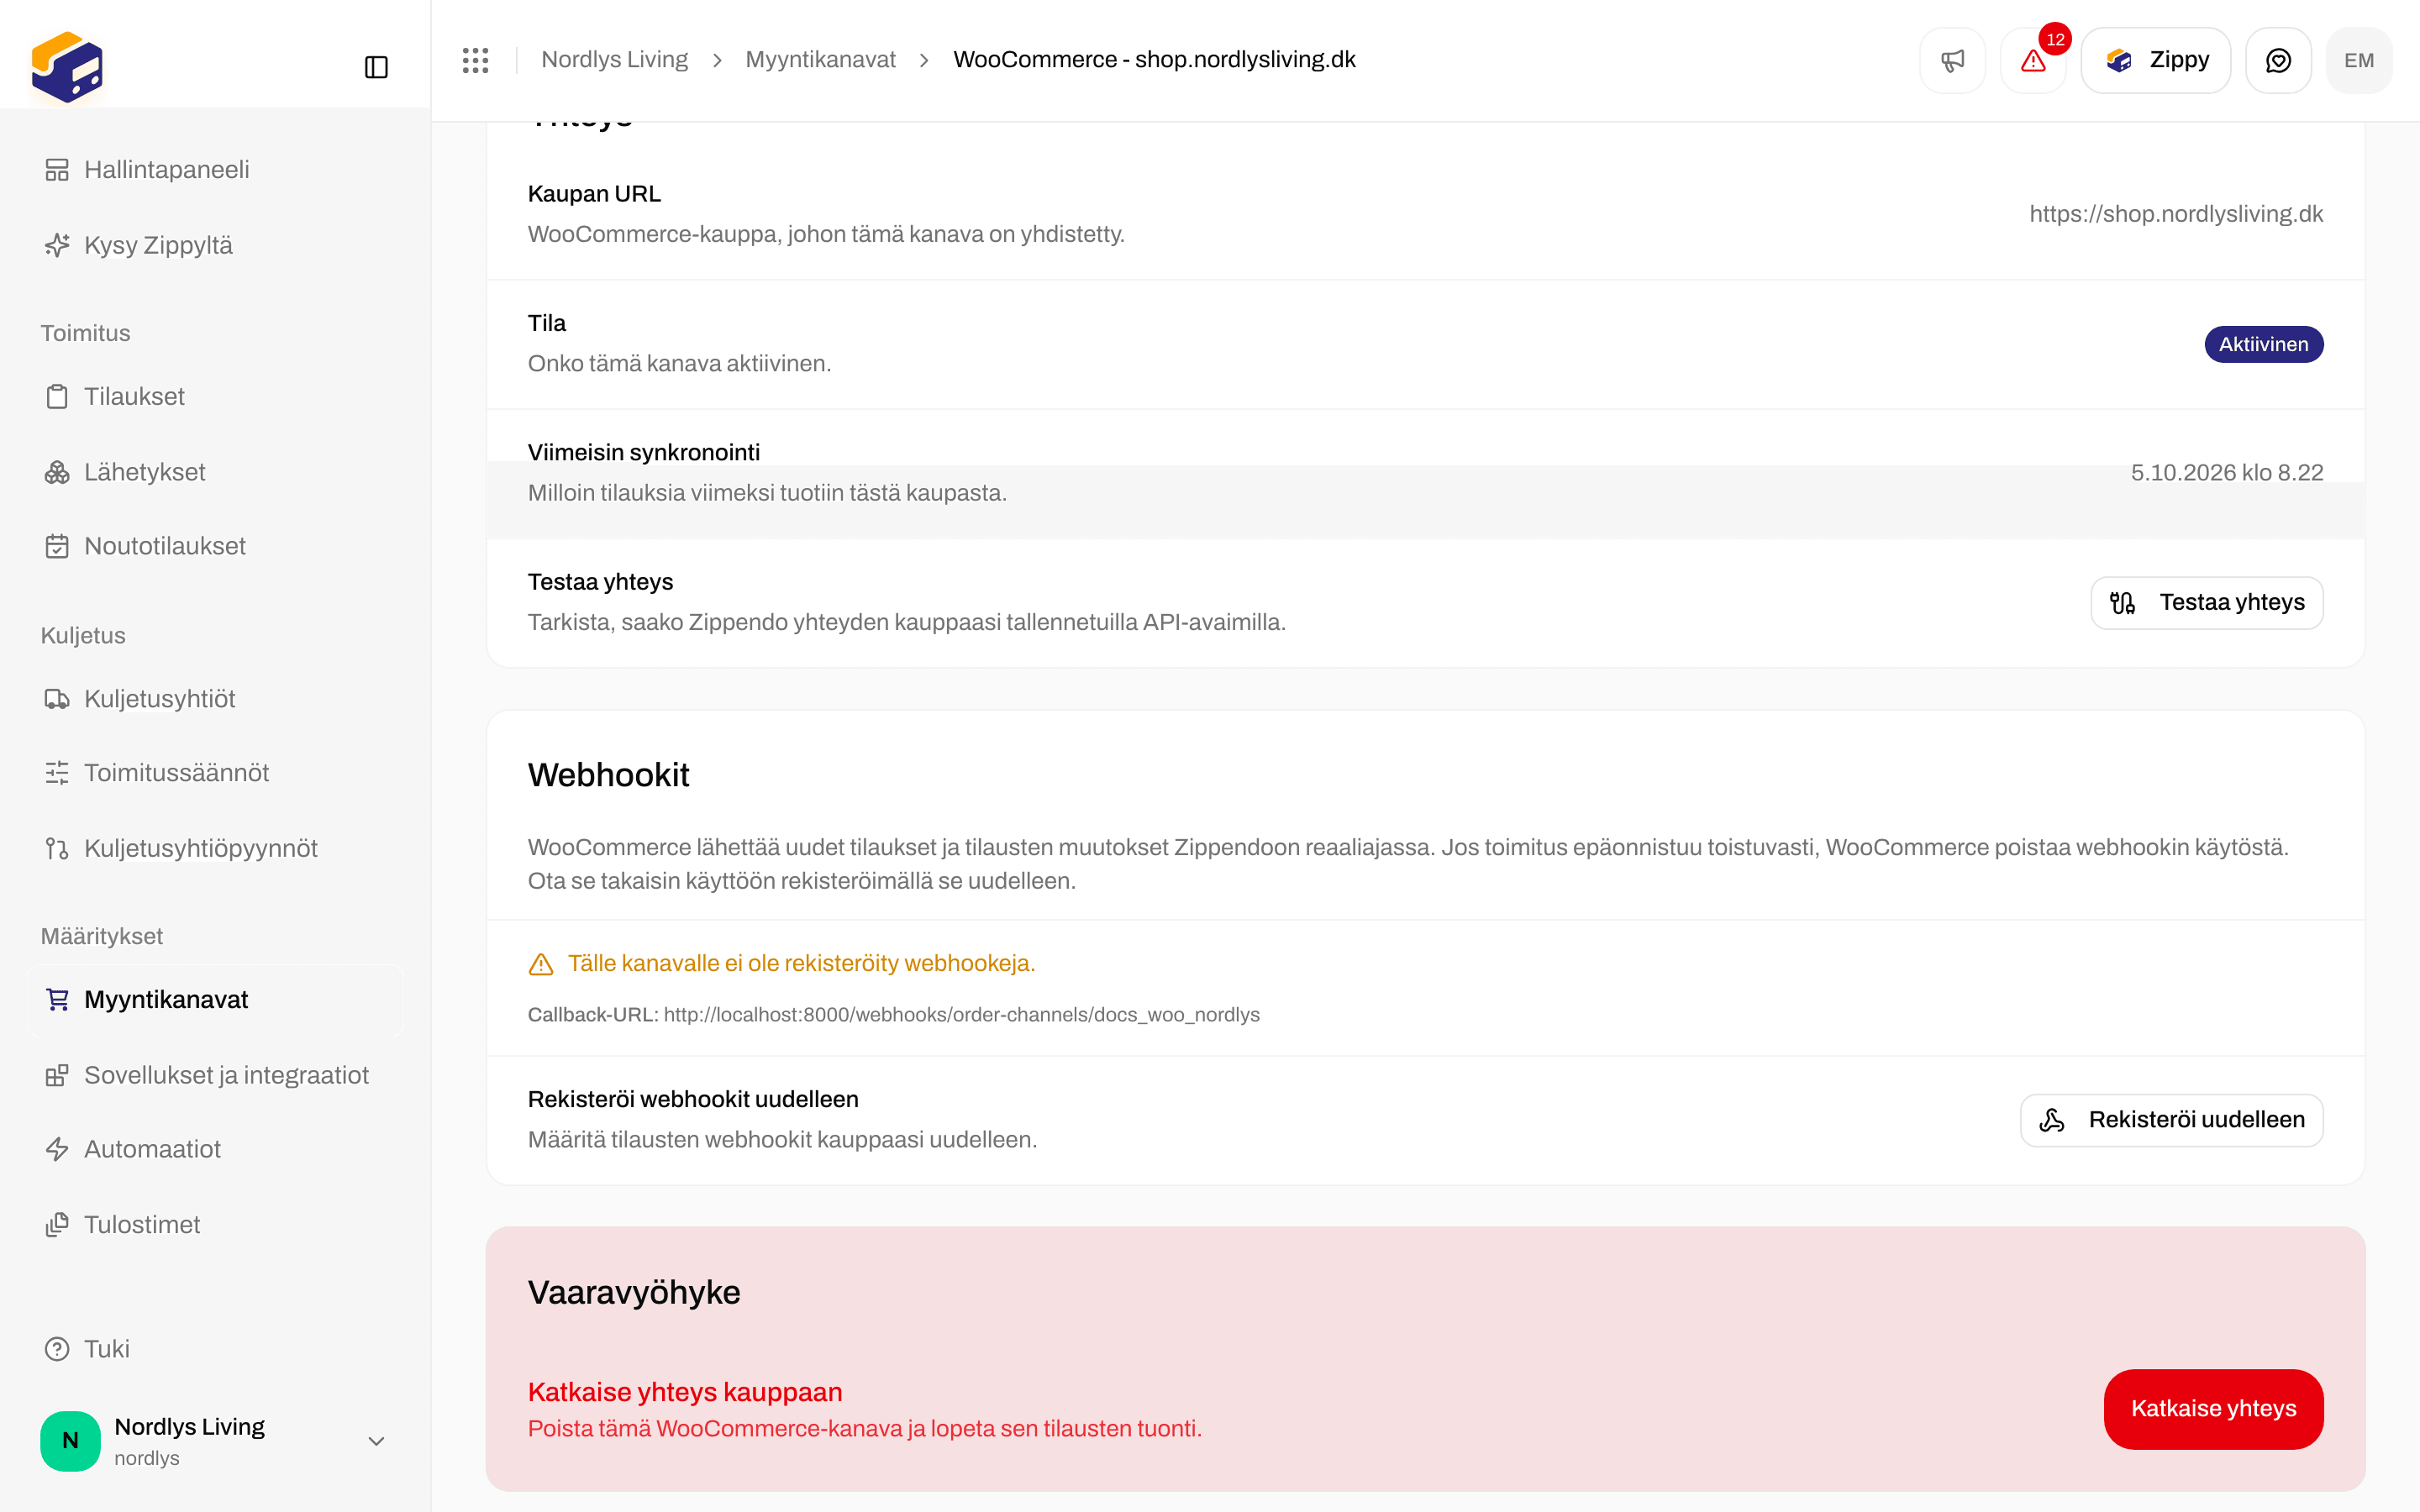The width and height of the screenshot is (2420, 1512).
Task: Open Kuljetusyhtiöpyynnöt in sidebar
Action: [x=216, y=848]
